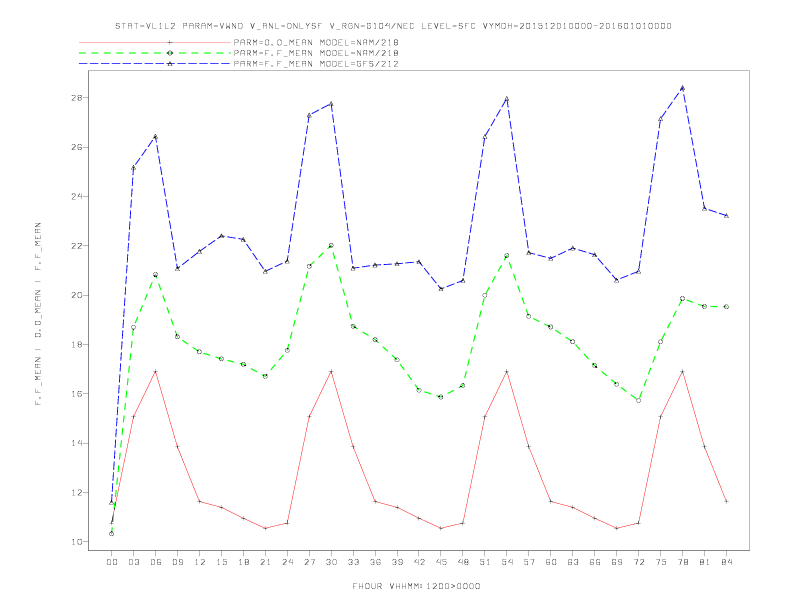Click x-axis forecast hour label 54
Screen dimensions: 792x612
[x=507, y=562]
